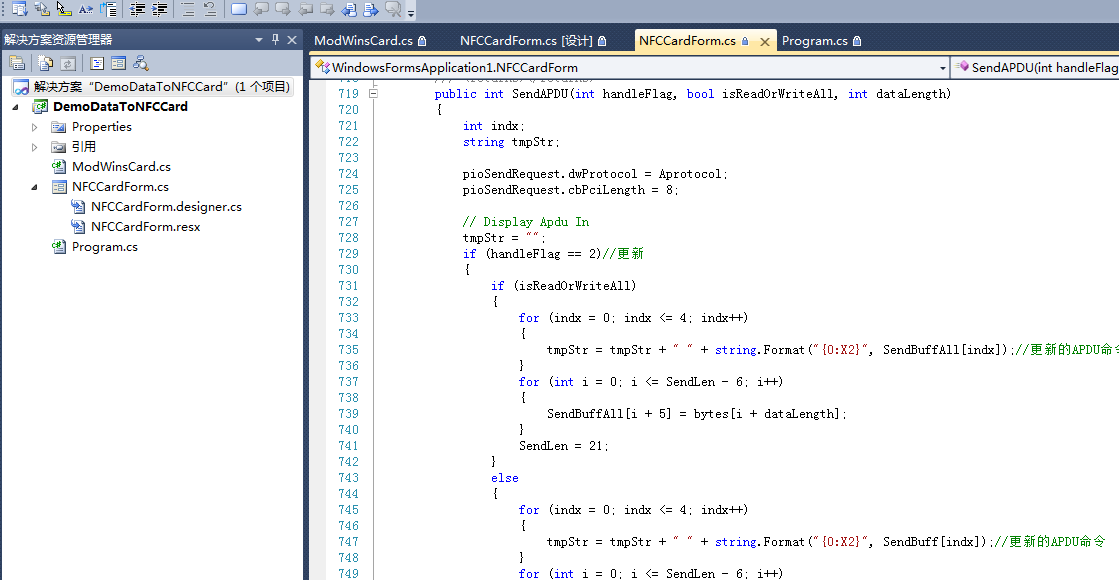
Task: Close the NFCCardForm.cs tab
Action: [x=764, y=41]
